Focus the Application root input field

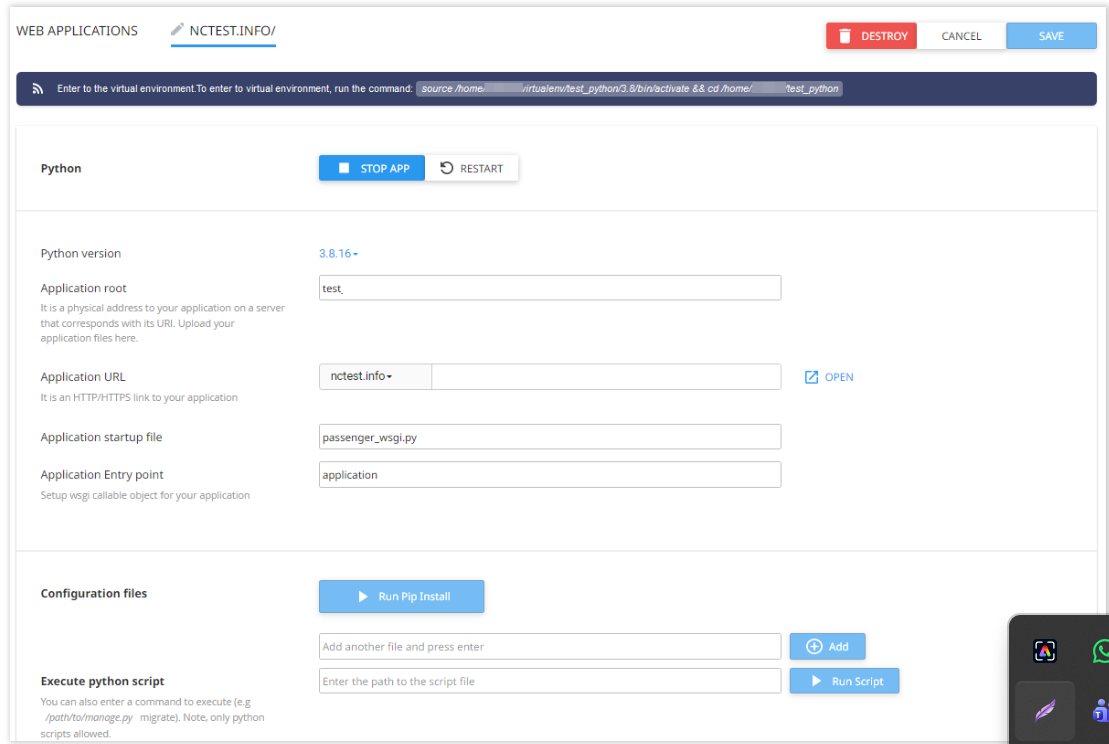[550, 288]
